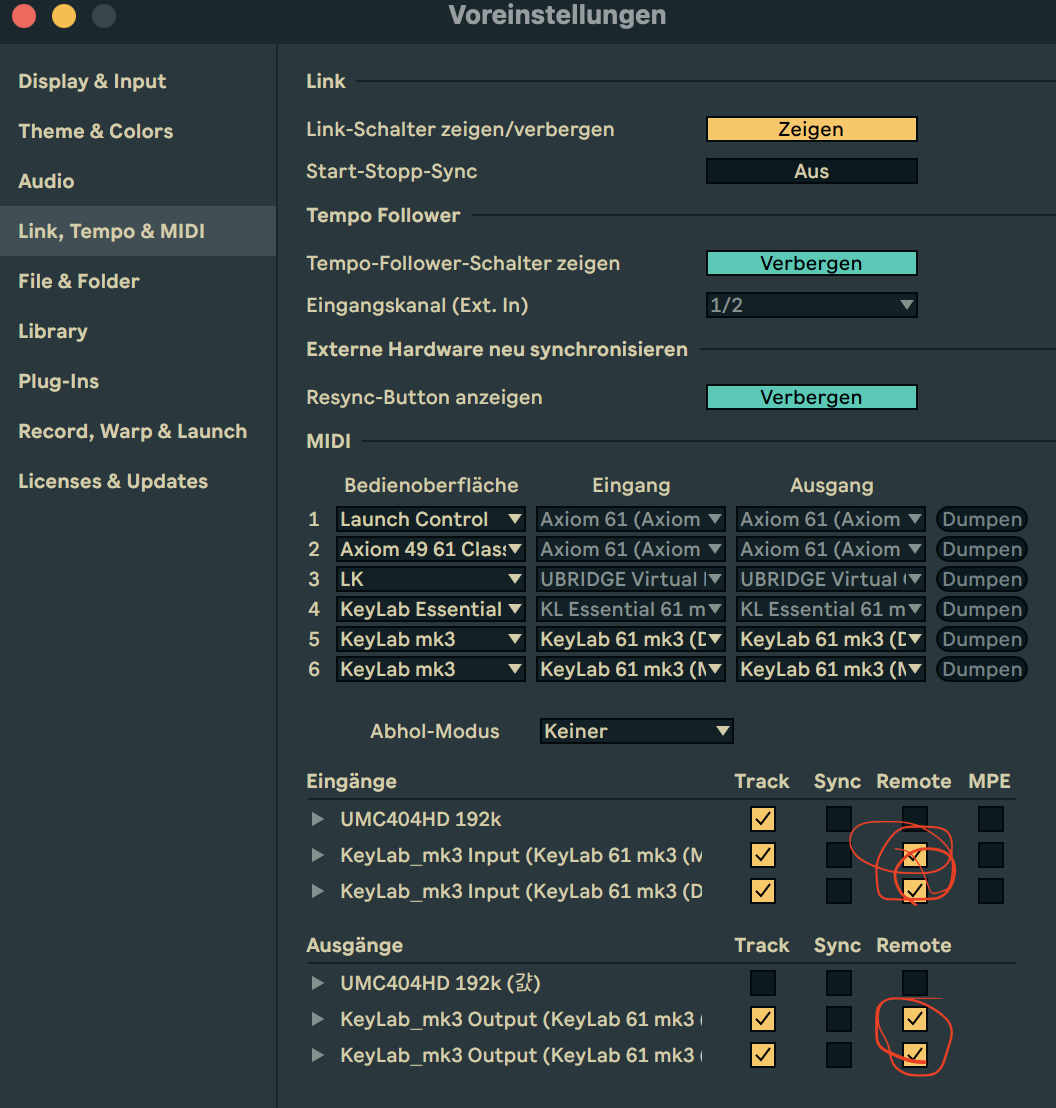Expand last KeyLab_mk3 Output entry

317,1055
